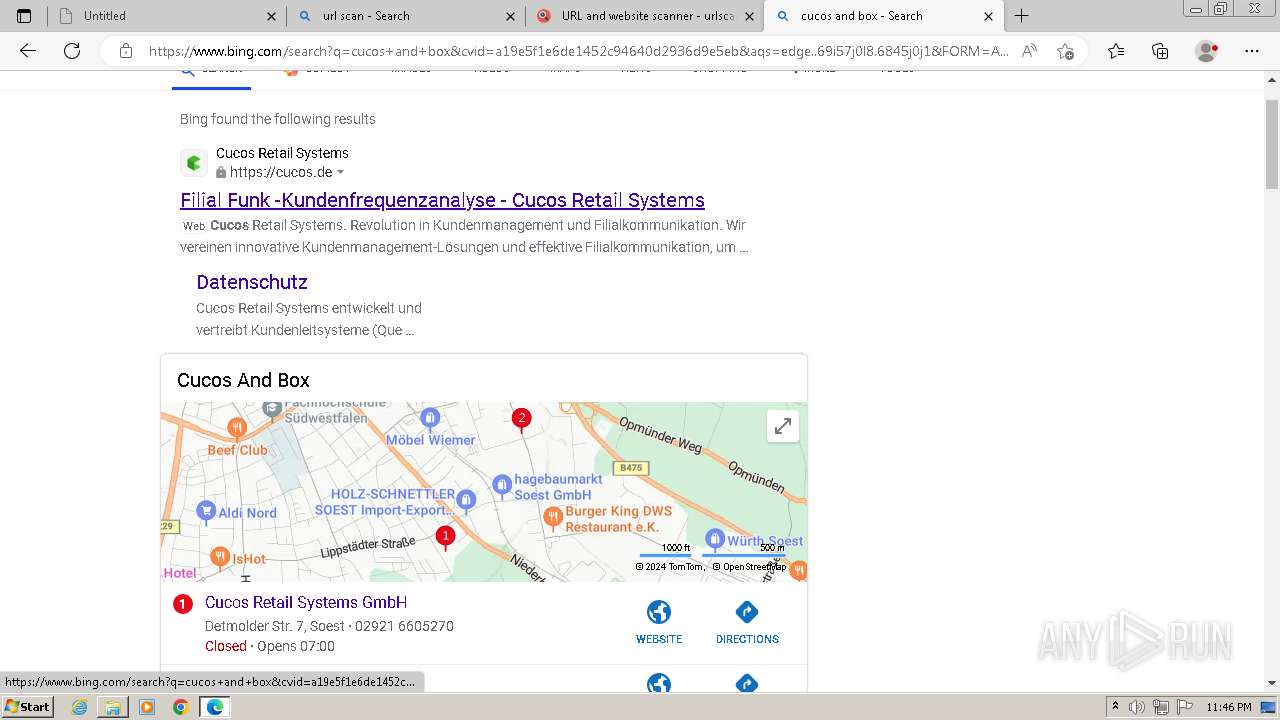Open Collections panel

coord(1160,51)
